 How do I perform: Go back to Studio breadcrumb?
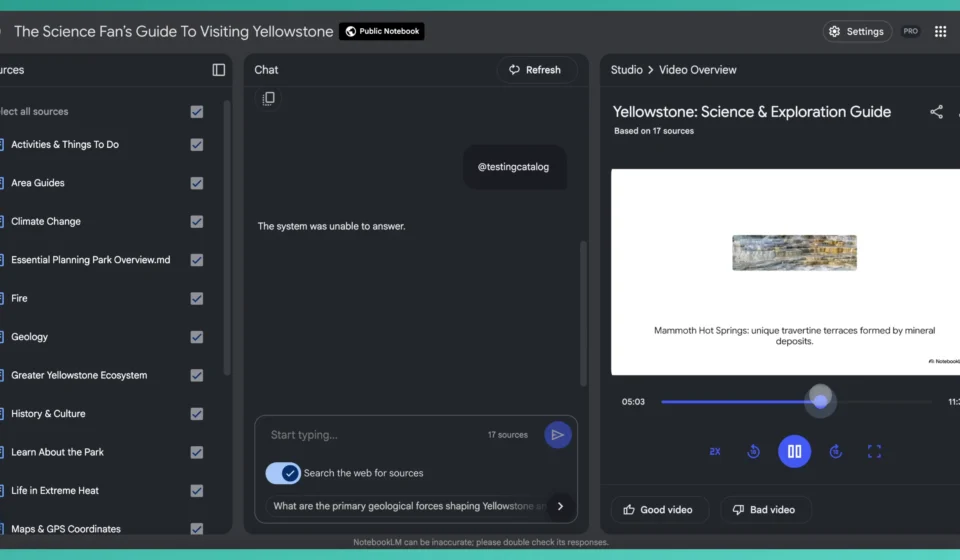(x=626, y=70)
